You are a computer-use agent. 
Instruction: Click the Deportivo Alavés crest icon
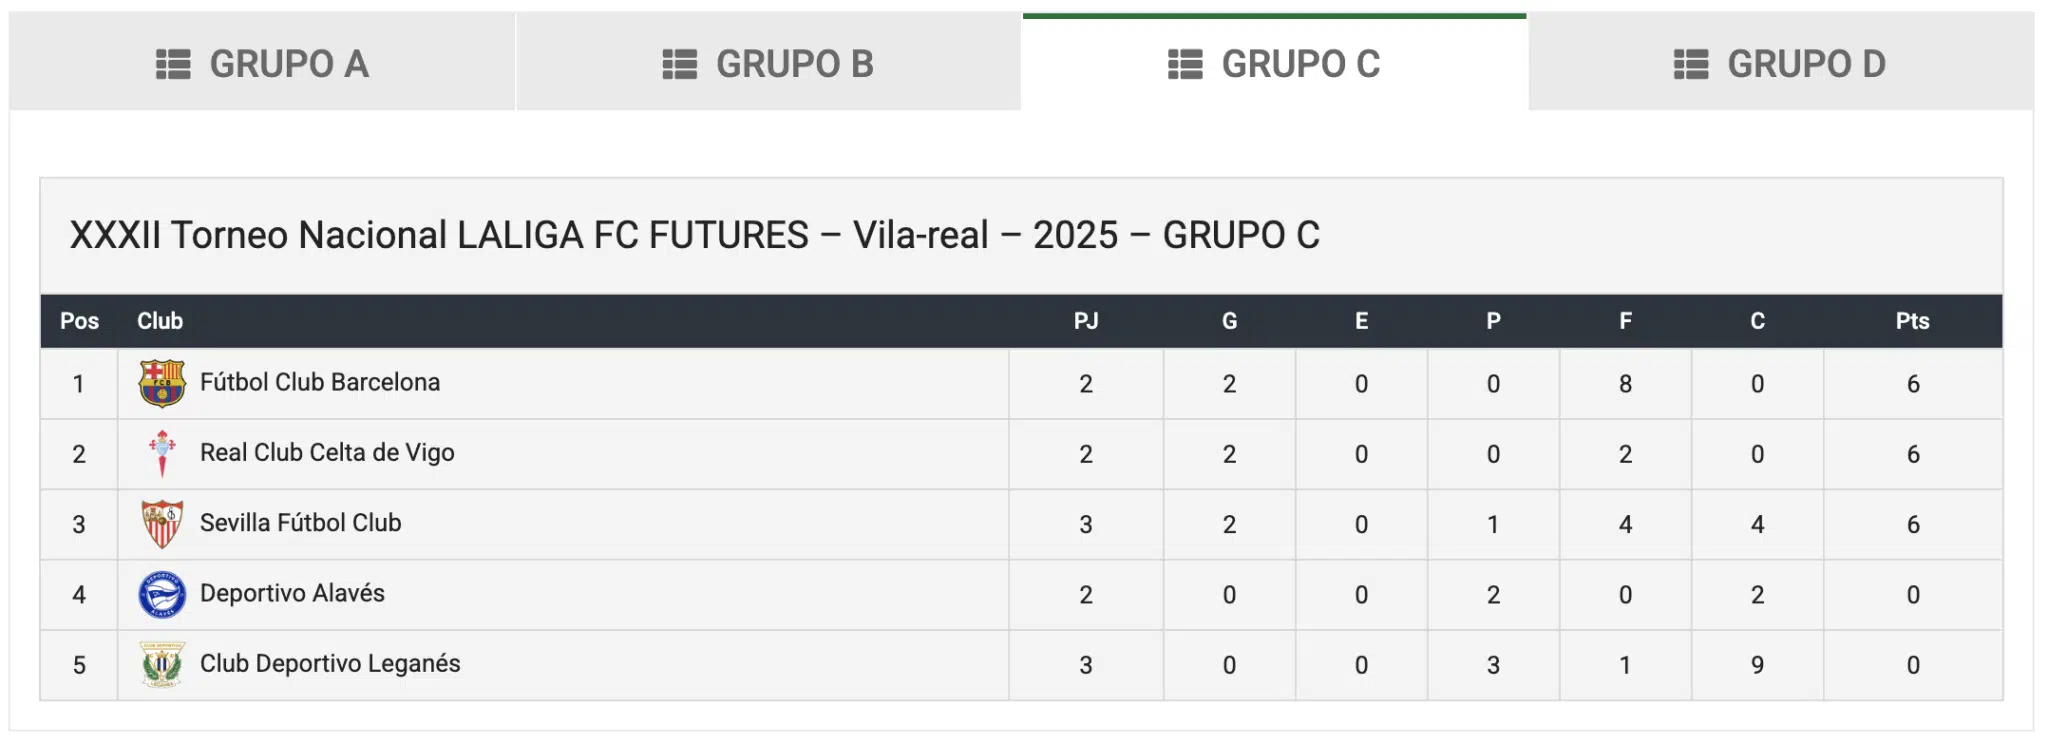click(162, 595)
